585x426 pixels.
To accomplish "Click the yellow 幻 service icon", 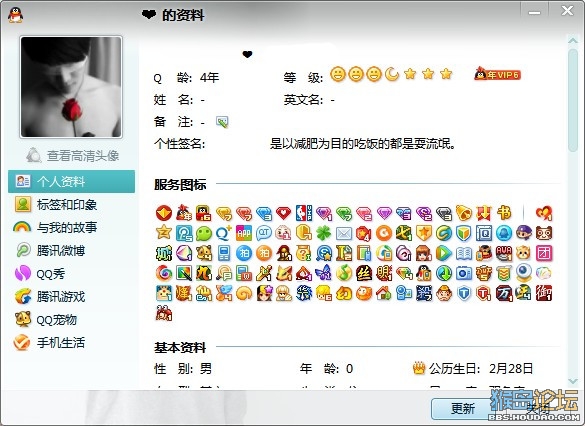I will 344,294.
